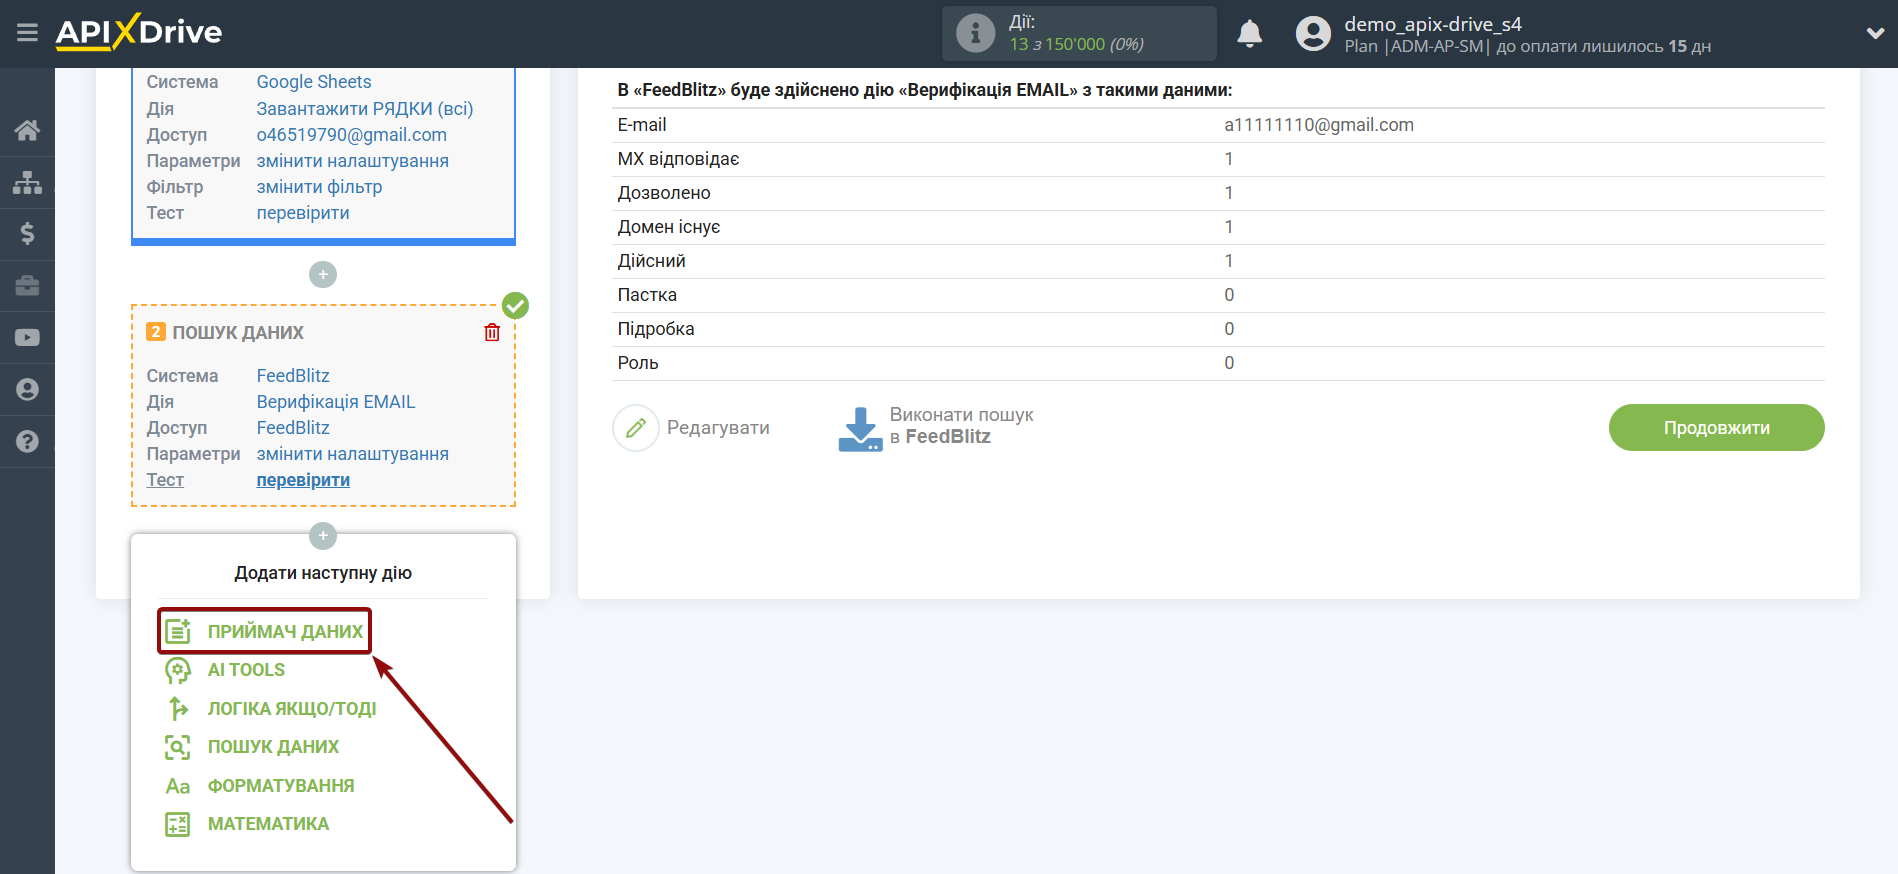Click the a11111110@gmail.com value

pyautogui.click(x=1319, y=125)
